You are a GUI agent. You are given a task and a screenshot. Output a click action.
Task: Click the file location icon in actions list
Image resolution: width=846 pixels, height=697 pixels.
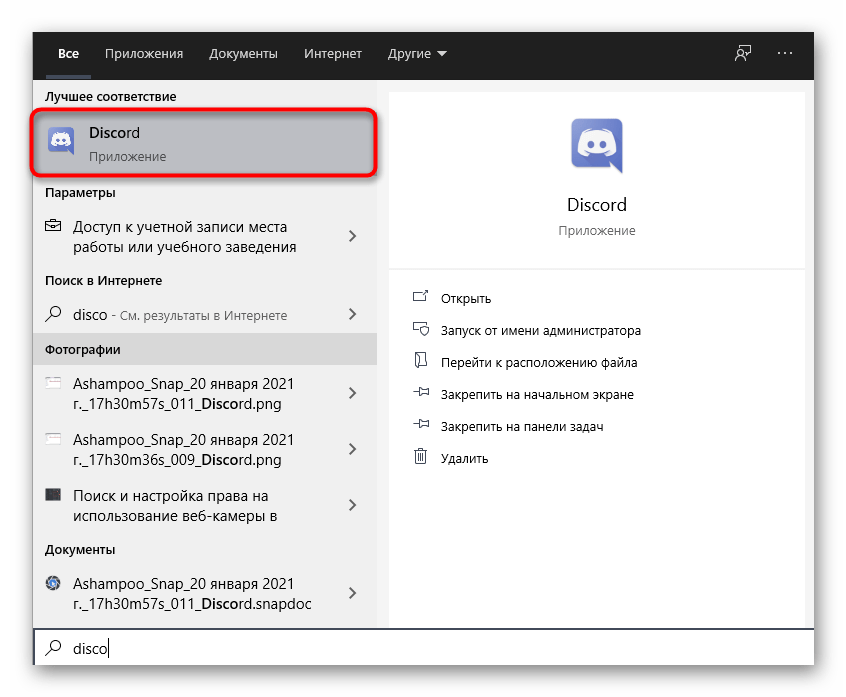point(421,362)
